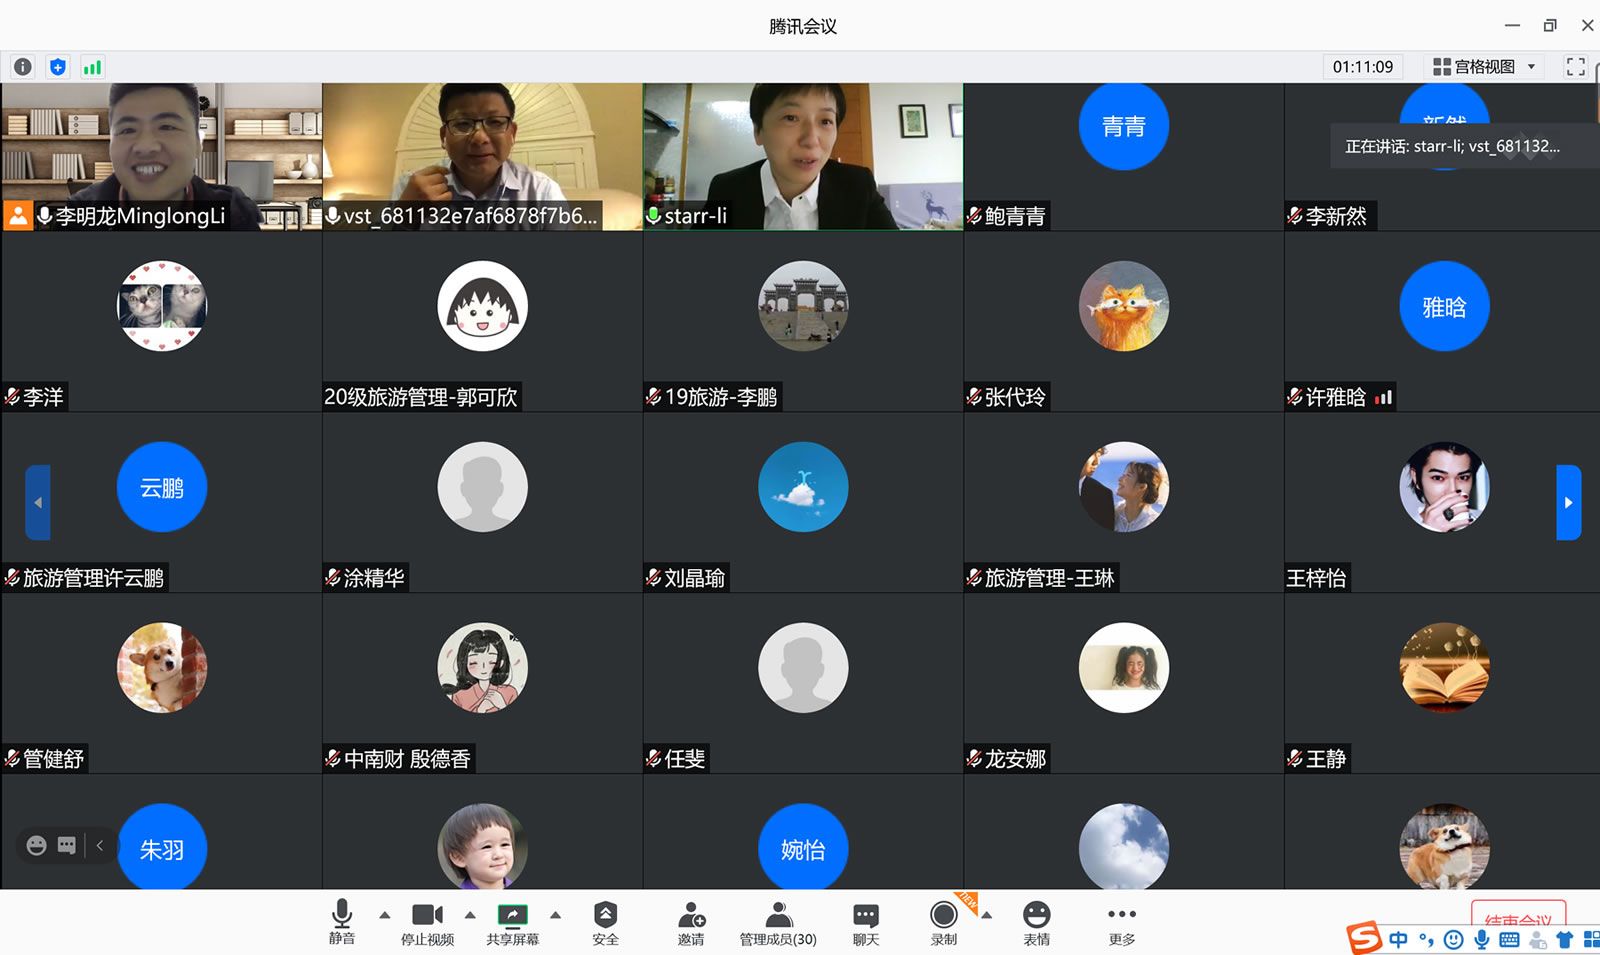Image resolution: width=1600 pixels, height=955 pixels.
Task: Select 李明龙MinglongLi video tile
Action: 162,157
